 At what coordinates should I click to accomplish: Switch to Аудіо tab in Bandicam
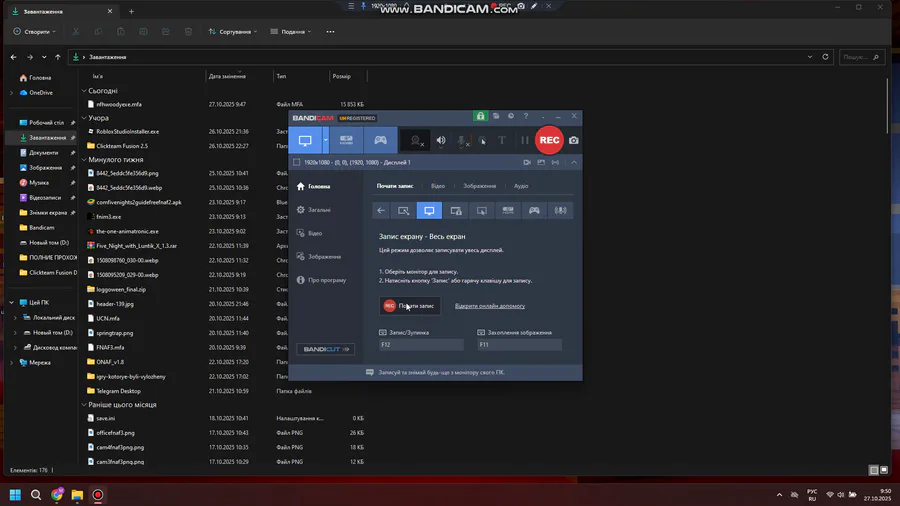point(521,186)
